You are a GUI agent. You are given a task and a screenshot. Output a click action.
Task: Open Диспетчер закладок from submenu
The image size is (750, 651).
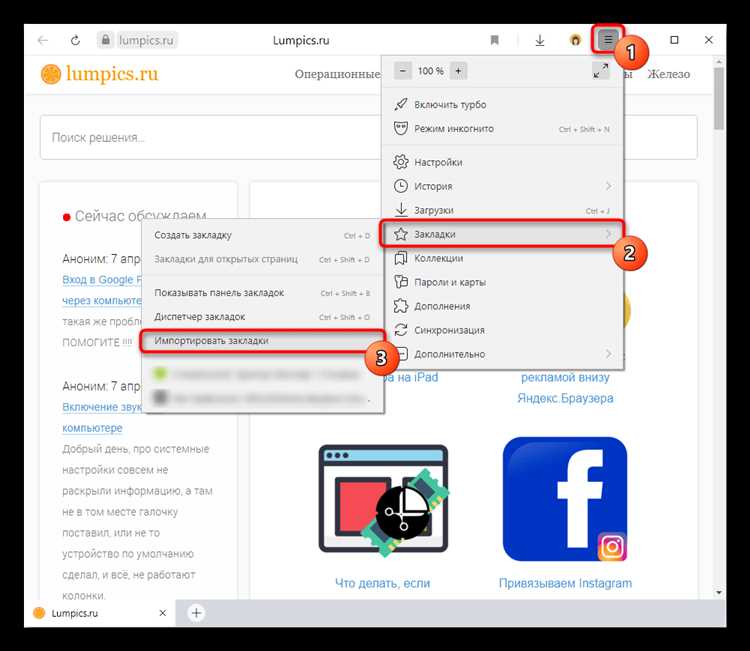click(263, 317)
